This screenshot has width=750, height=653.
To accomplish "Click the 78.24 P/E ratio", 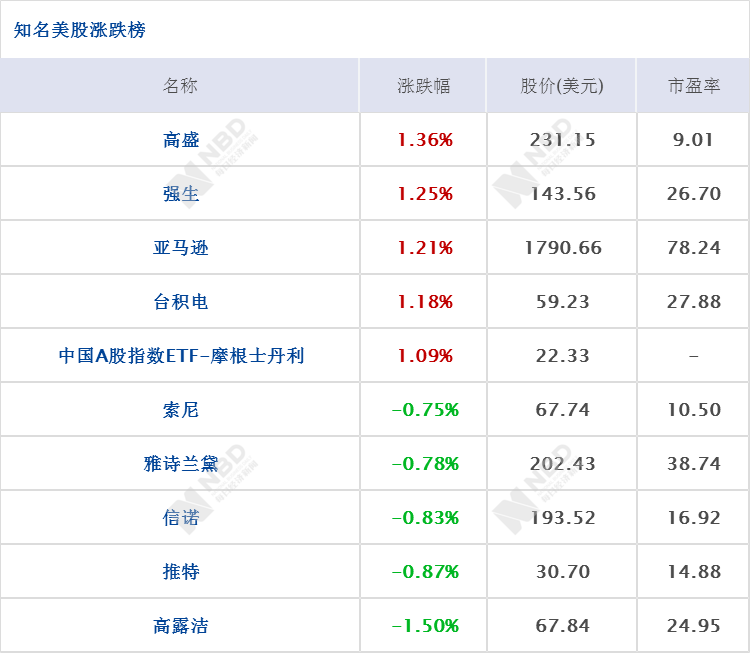I will click(x=694, y=248).
